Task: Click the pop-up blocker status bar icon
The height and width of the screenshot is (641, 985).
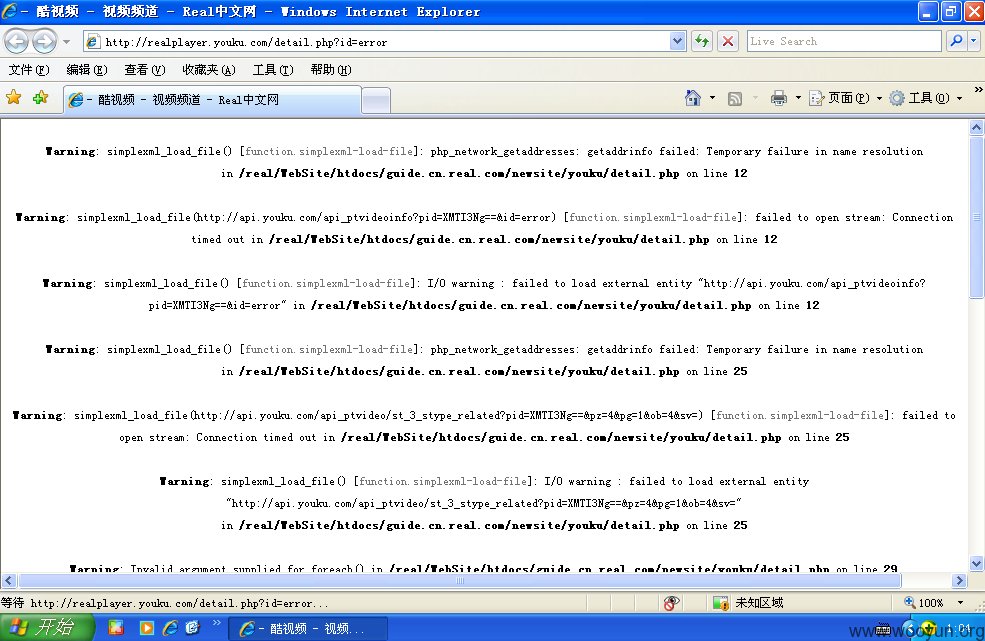Action: click(671, 603)
